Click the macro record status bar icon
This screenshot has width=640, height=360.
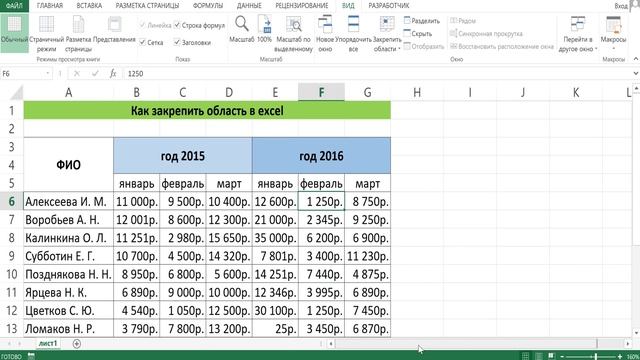31,356
